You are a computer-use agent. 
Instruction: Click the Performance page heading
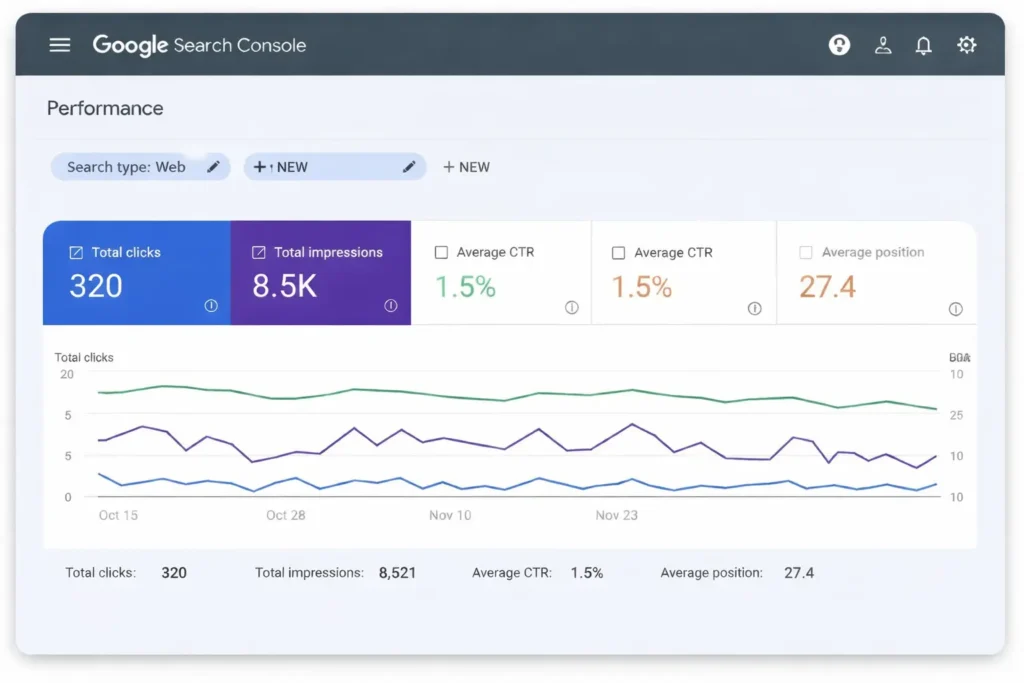click(105, 108)
